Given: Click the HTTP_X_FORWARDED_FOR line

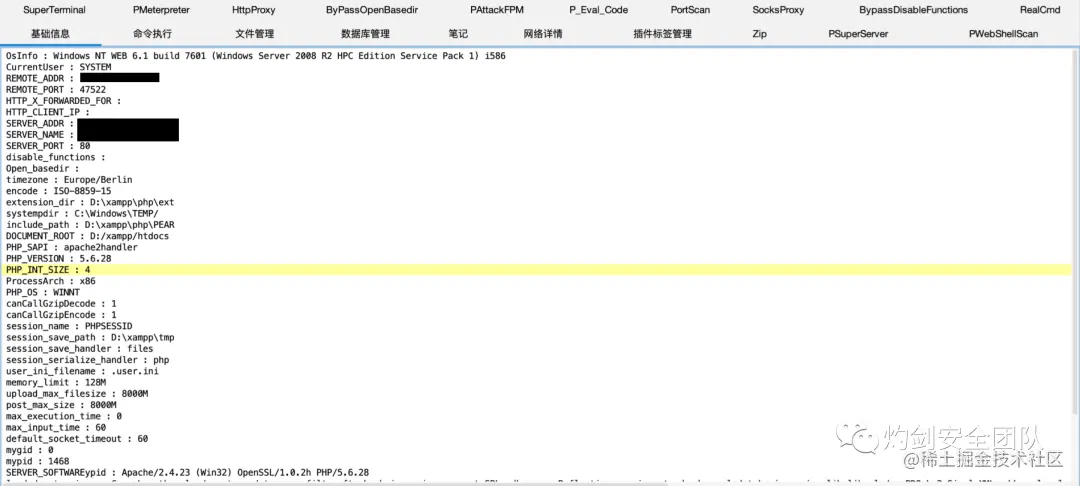Looking at the screenshot, I should (63, 101).
